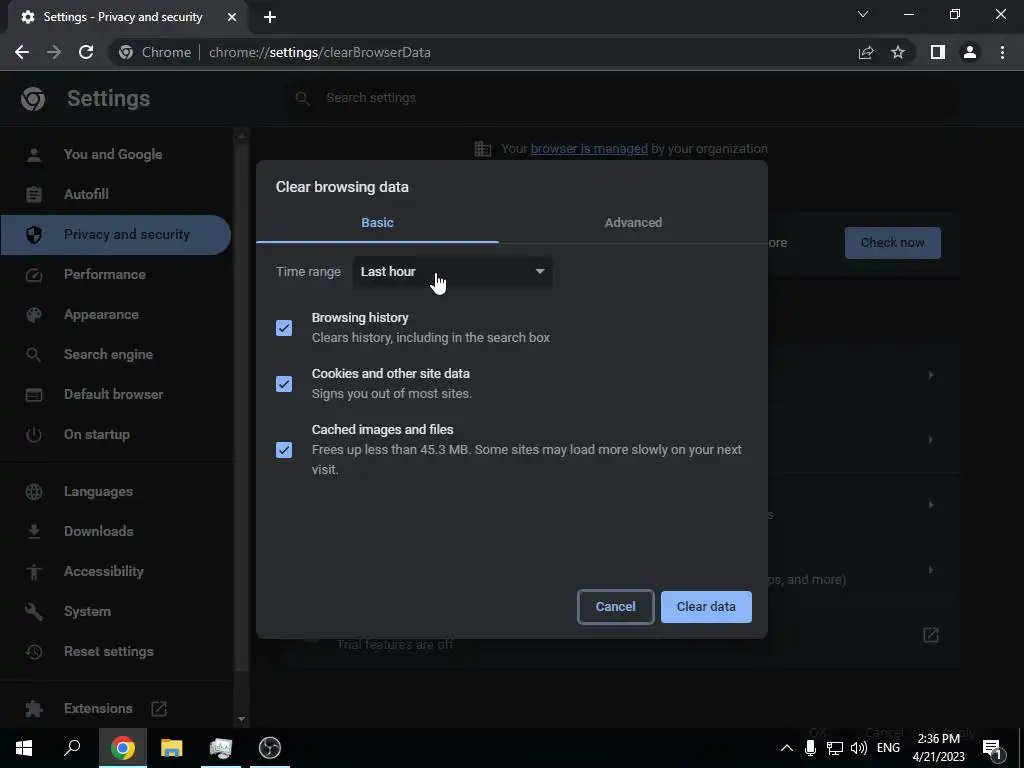Screen dimensions: 1024x768
Task: Open notification center icon
Action: pos(992,748)
